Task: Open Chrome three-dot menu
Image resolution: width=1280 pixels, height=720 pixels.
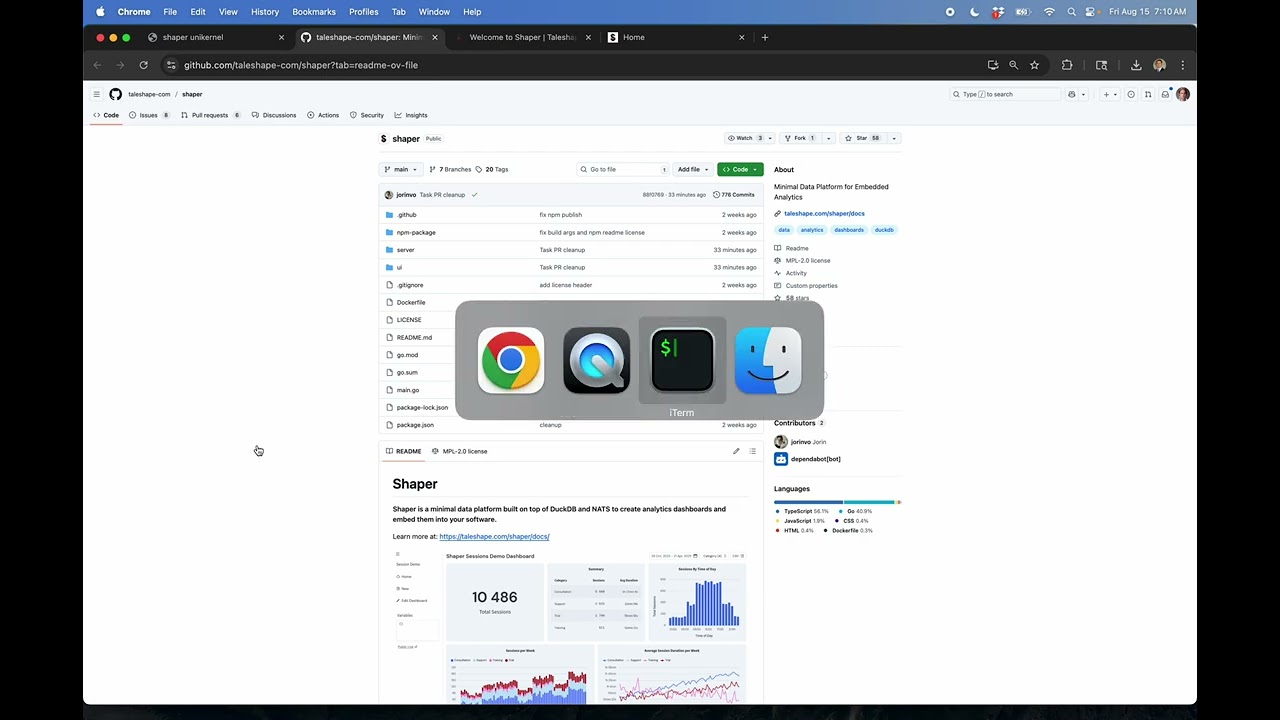Action: 1183,65
